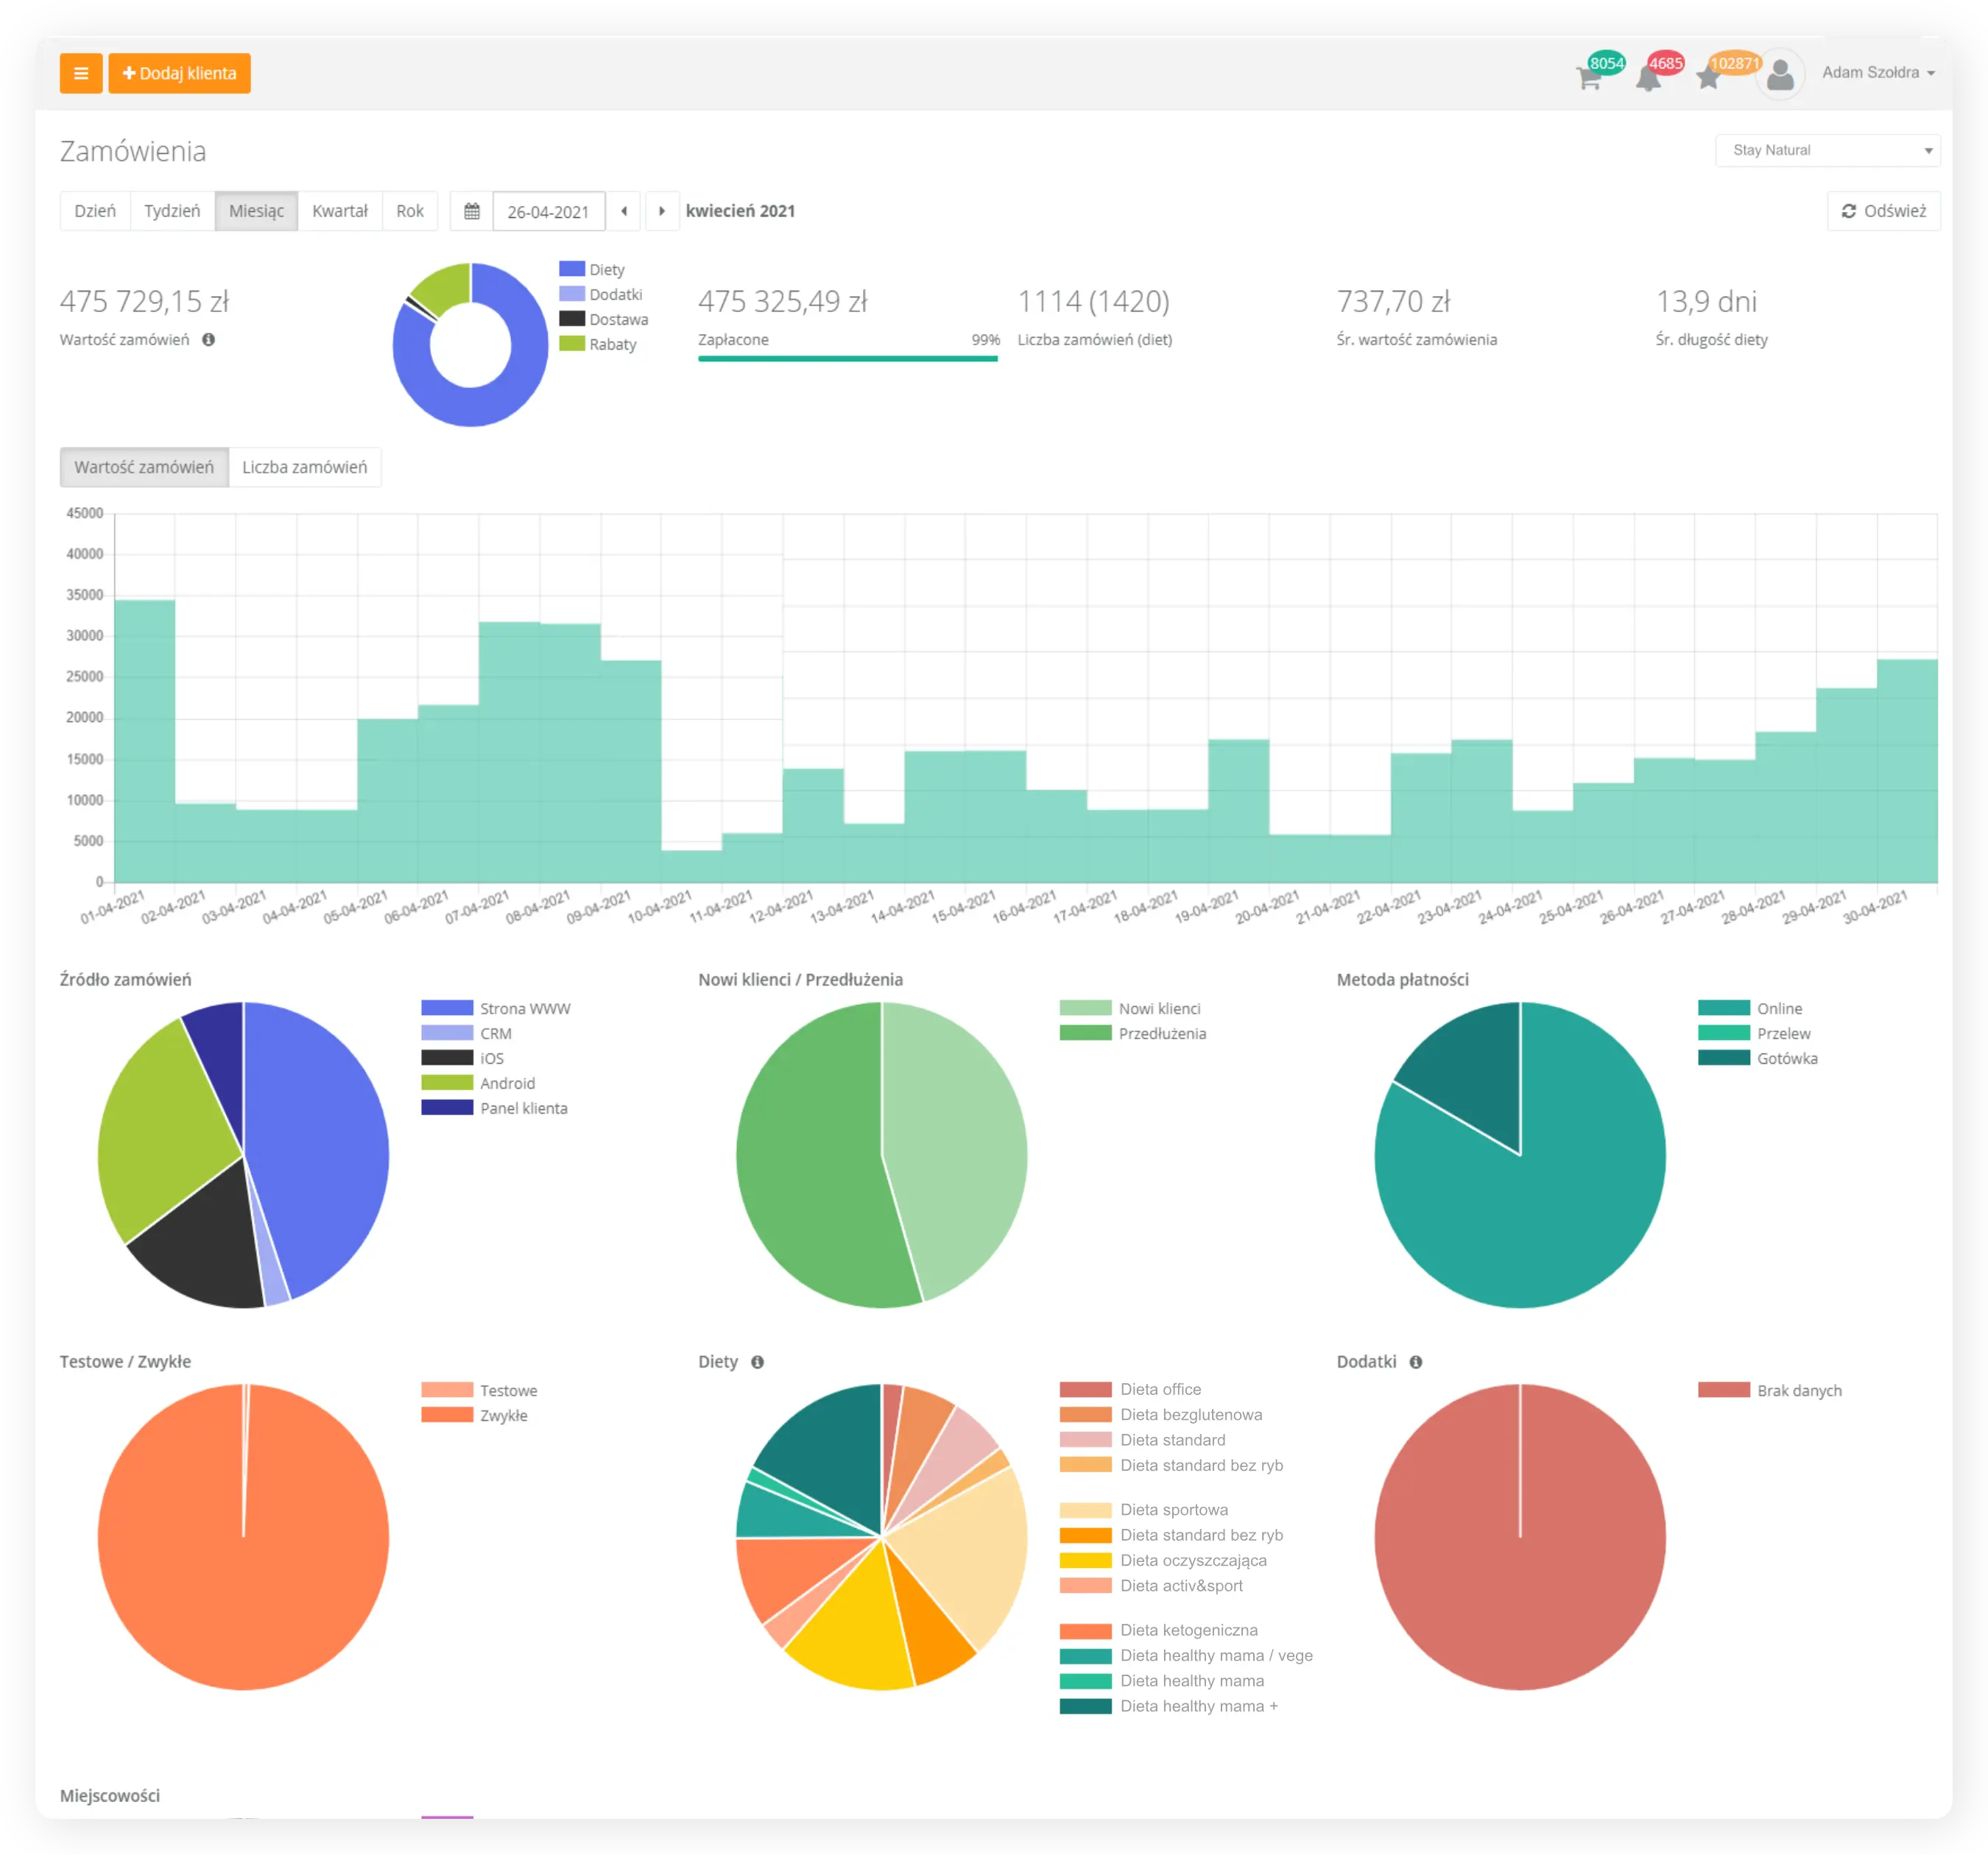Toggle the Dostawa legend swatch
This screenshot has height=1855, width=1988.
(572, 319)
